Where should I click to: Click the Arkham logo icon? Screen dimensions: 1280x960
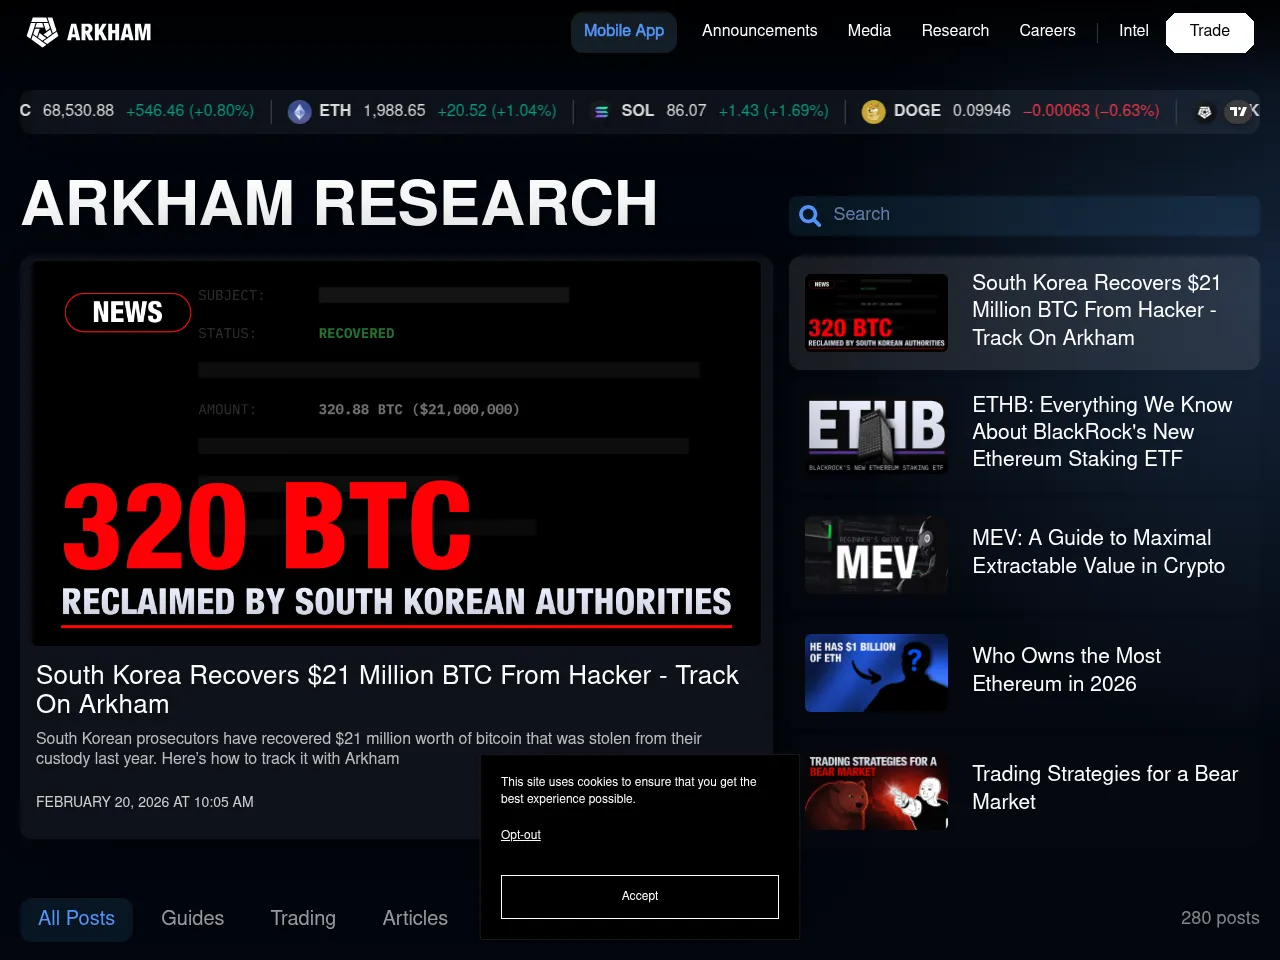[x=42, y=32]
